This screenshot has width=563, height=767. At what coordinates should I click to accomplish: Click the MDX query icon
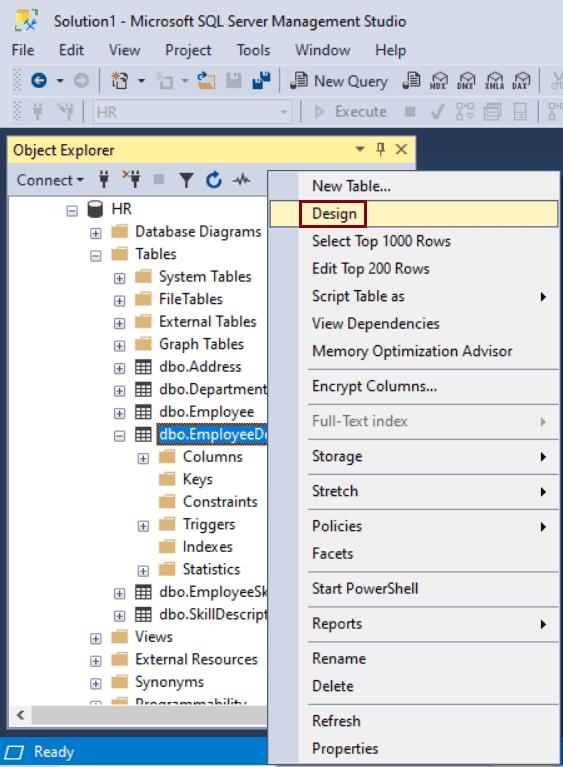click(438, 81)
